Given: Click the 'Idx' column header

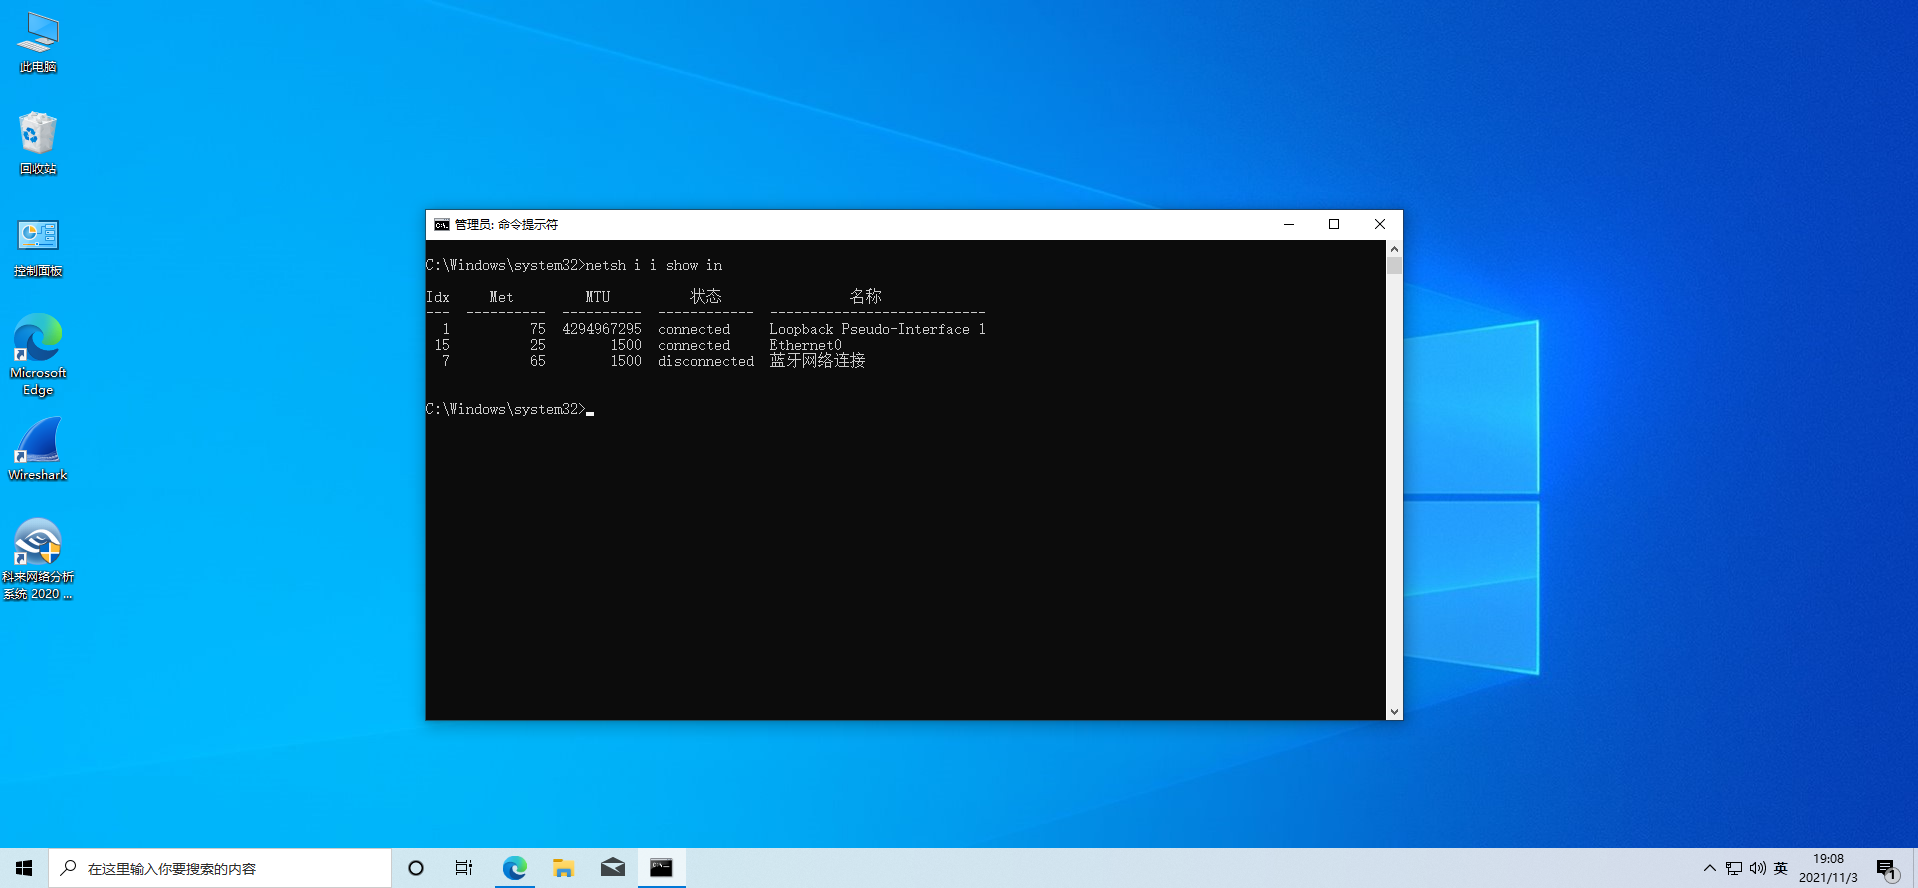Looking at the screenshot, I should [438, 297].
